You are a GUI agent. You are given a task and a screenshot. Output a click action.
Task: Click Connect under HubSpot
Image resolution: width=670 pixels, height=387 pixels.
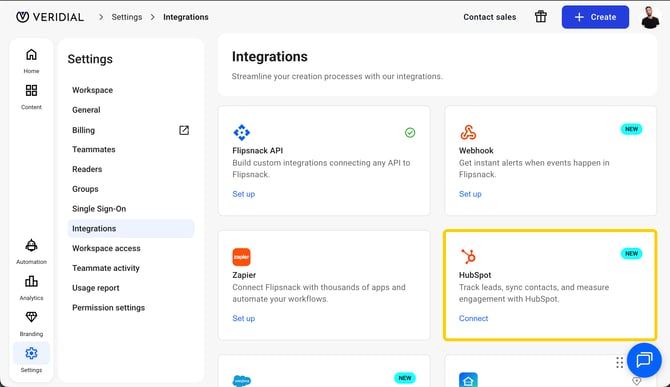pyautogui.click(x=473, y=318)
